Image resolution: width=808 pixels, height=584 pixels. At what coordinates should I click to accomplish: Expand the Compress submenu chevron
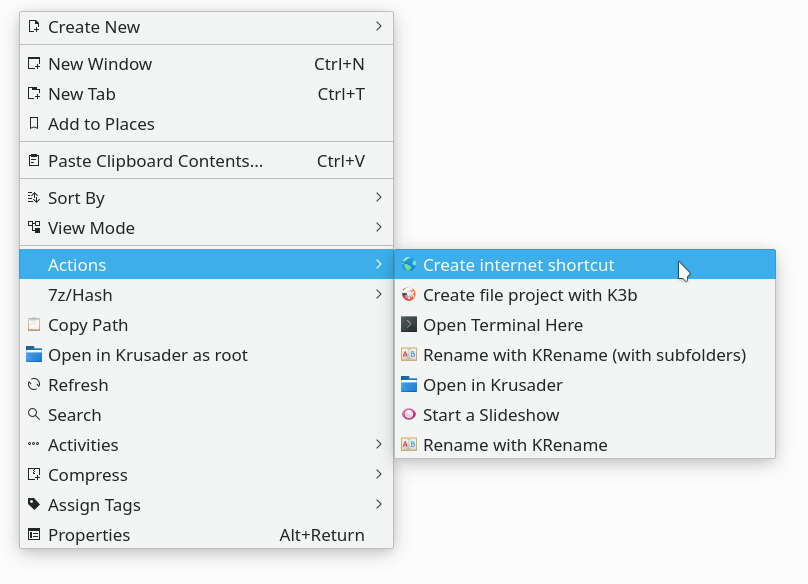point(379,474)
